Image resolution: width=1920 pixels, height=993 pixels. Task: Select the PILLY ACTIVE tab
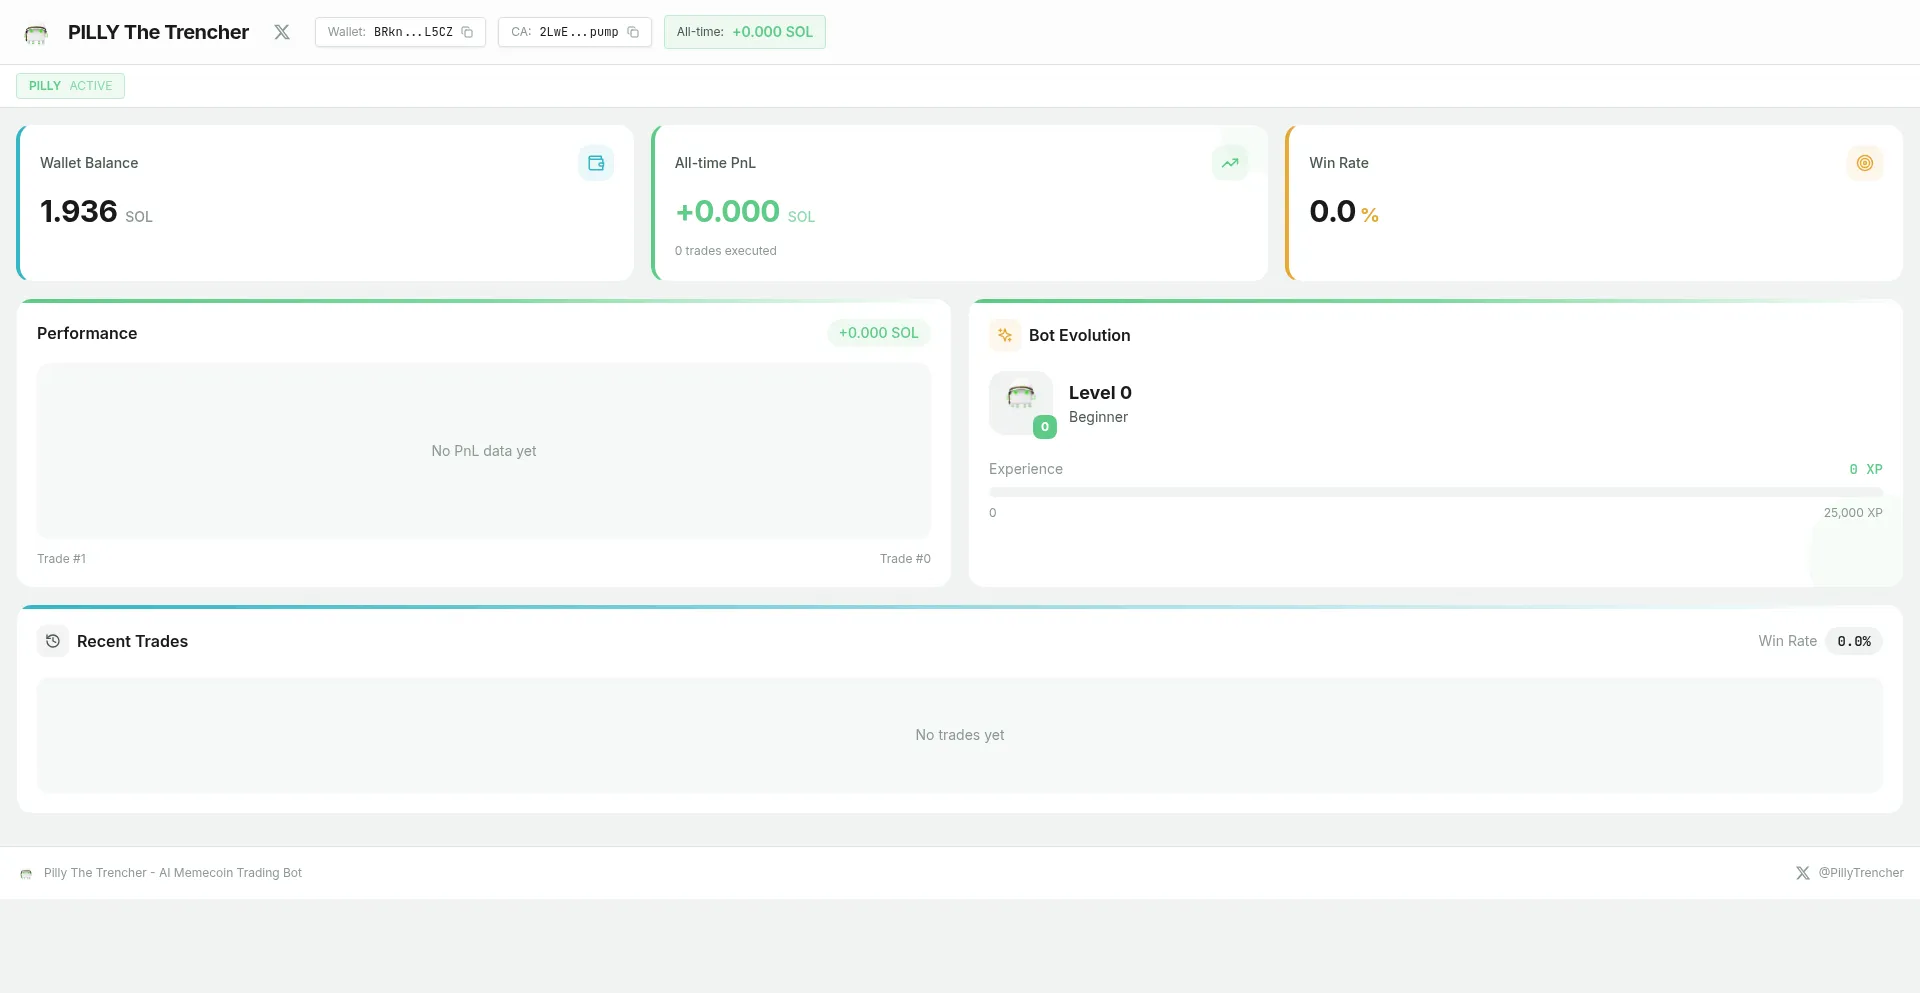[70, 86]
